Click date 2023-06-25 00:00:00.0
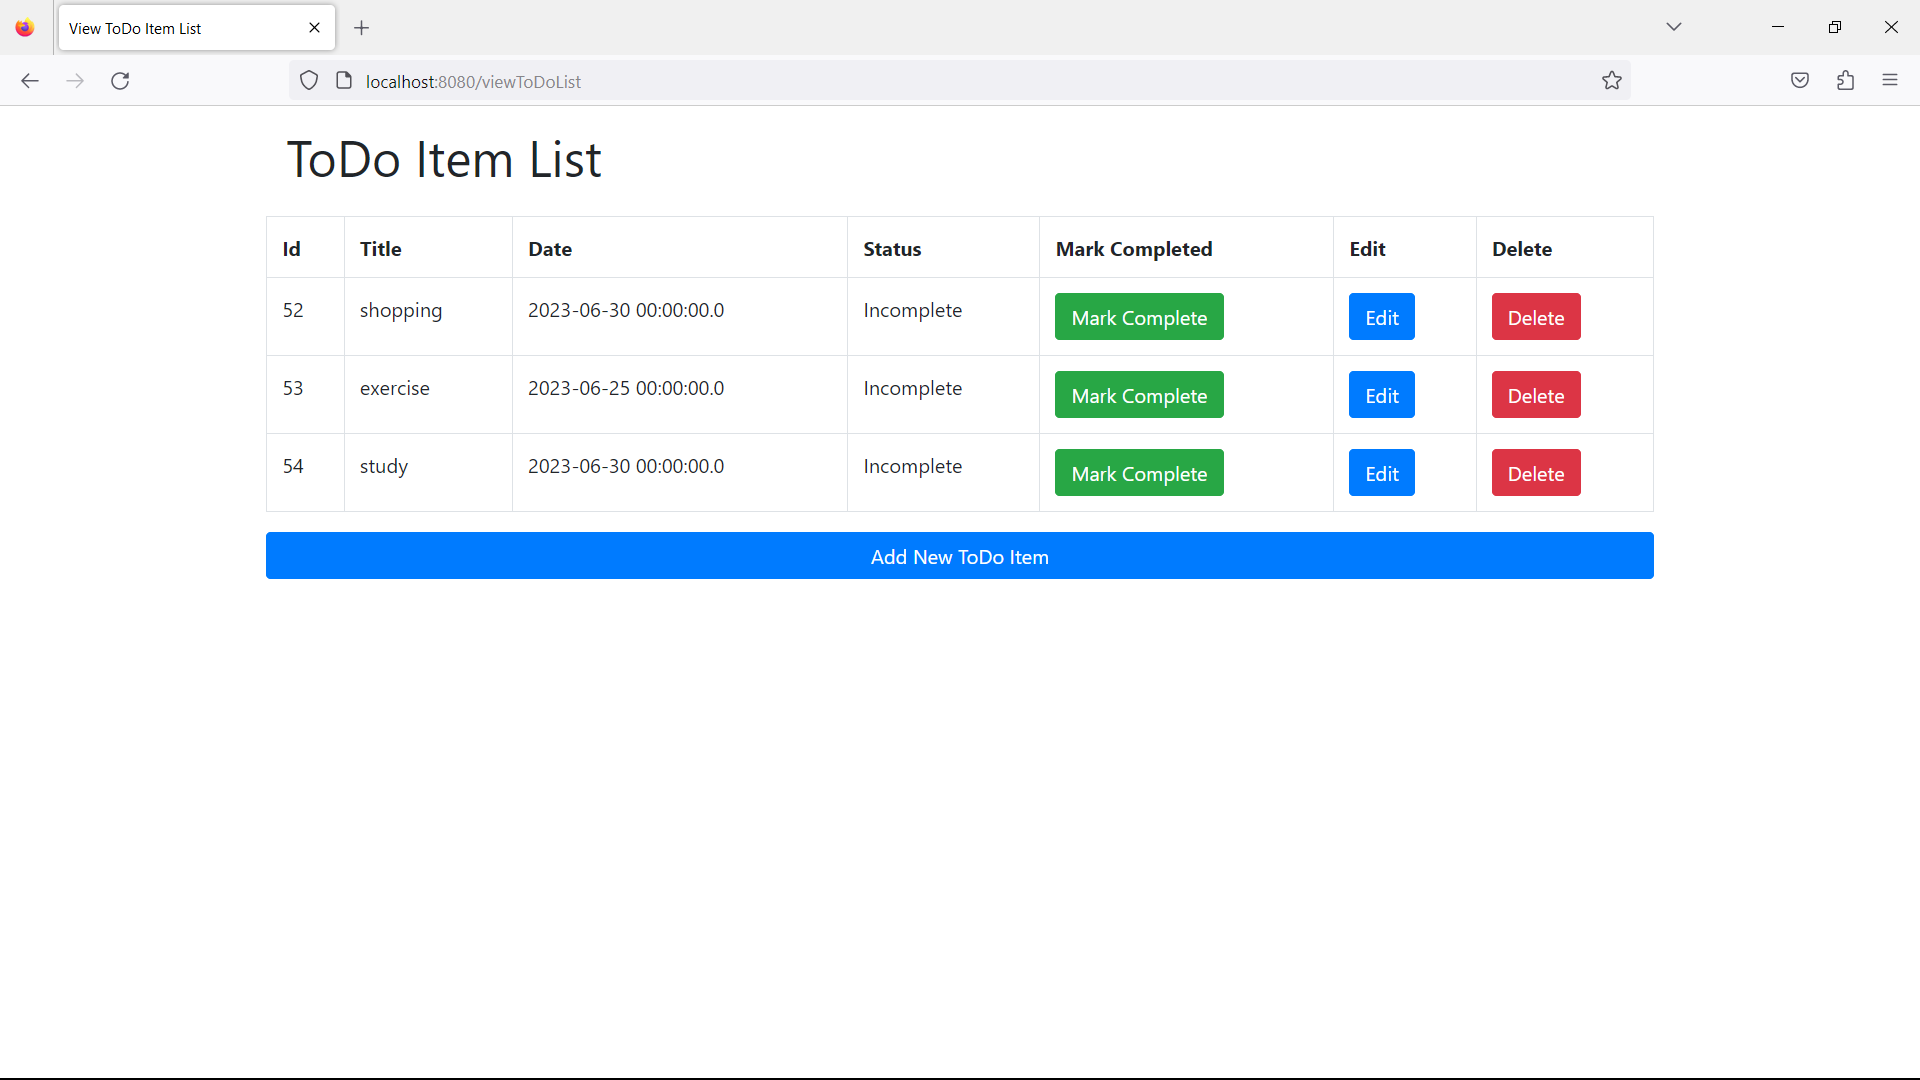This screenshot has width=1920, height=1080. tap(626, 388)
